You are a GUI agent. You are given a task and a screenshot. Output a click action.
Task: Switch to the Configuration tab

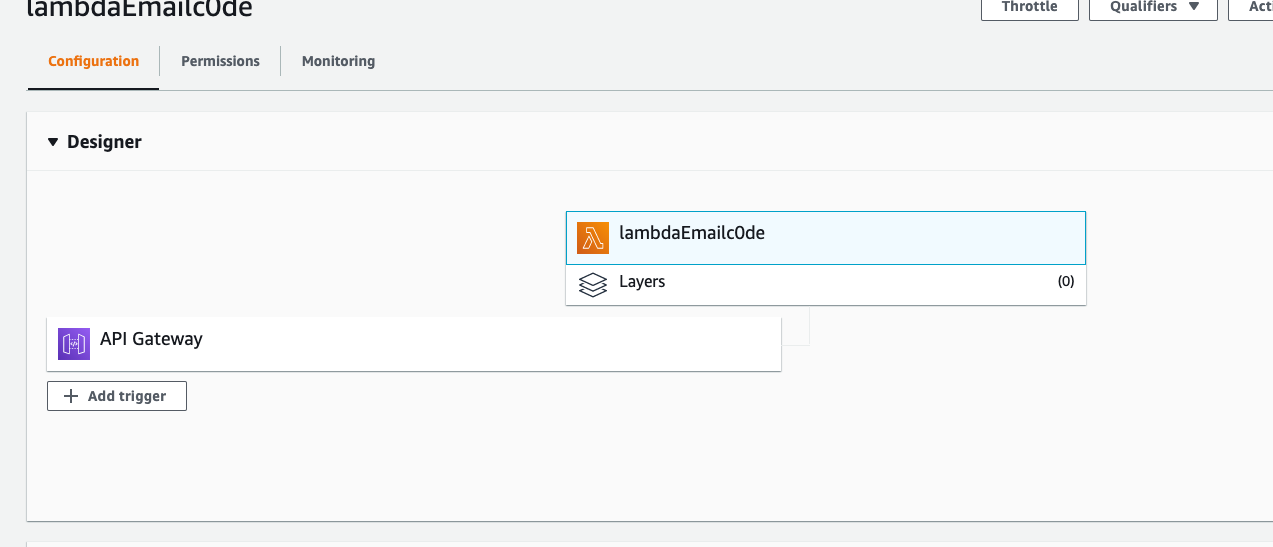tap(93, 61)
